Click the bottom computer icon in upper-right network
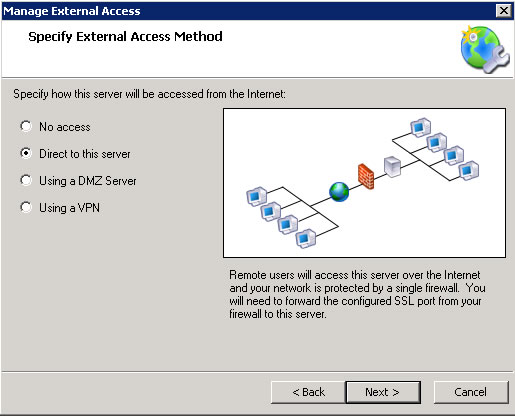Viewport: 515px width, 416px height. [x=469, y=170]
